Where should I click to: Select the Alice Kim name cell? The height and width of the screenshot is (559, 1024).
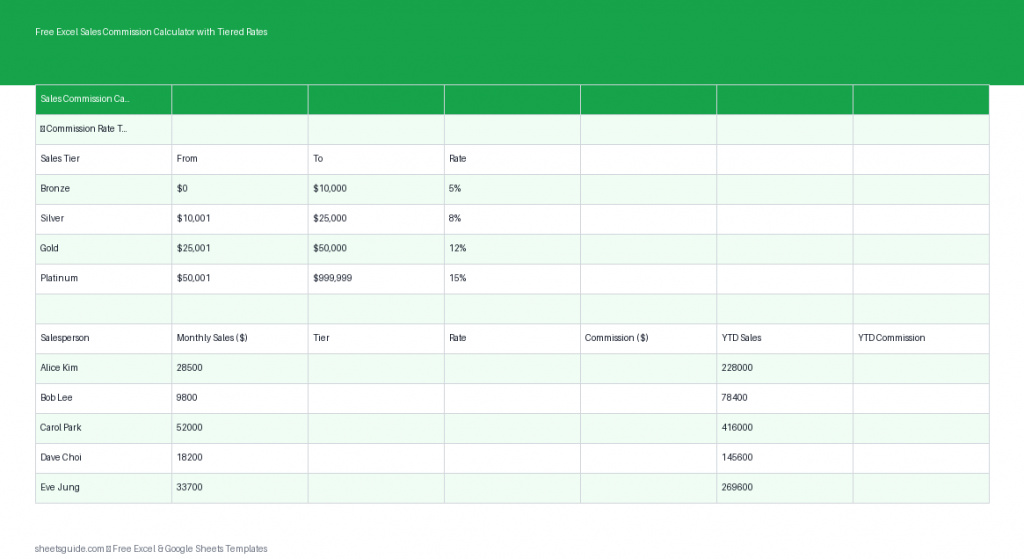[x=103, y=368]
